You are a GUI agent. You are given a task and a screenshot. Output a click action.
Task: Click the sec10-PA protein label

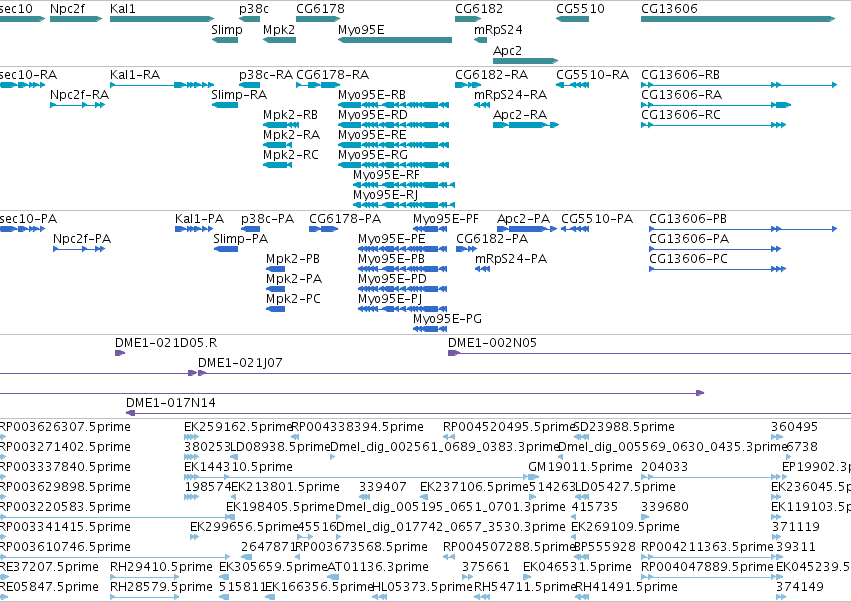pyautogui.click(x=28, y=219)
